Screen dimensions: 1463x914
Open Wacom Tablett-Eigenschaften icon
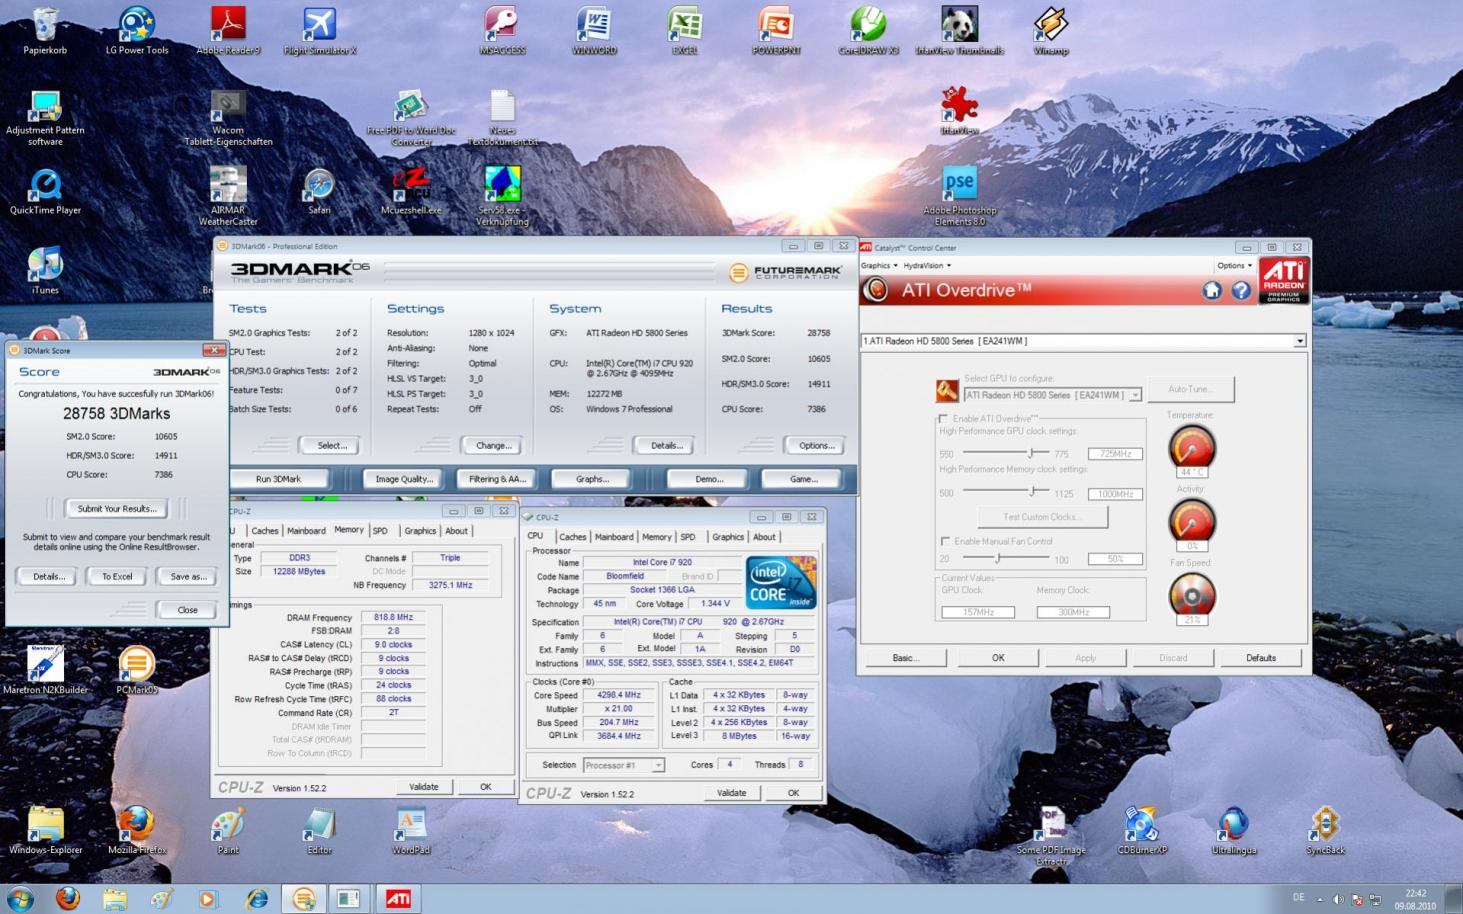(x=228, y=116)
